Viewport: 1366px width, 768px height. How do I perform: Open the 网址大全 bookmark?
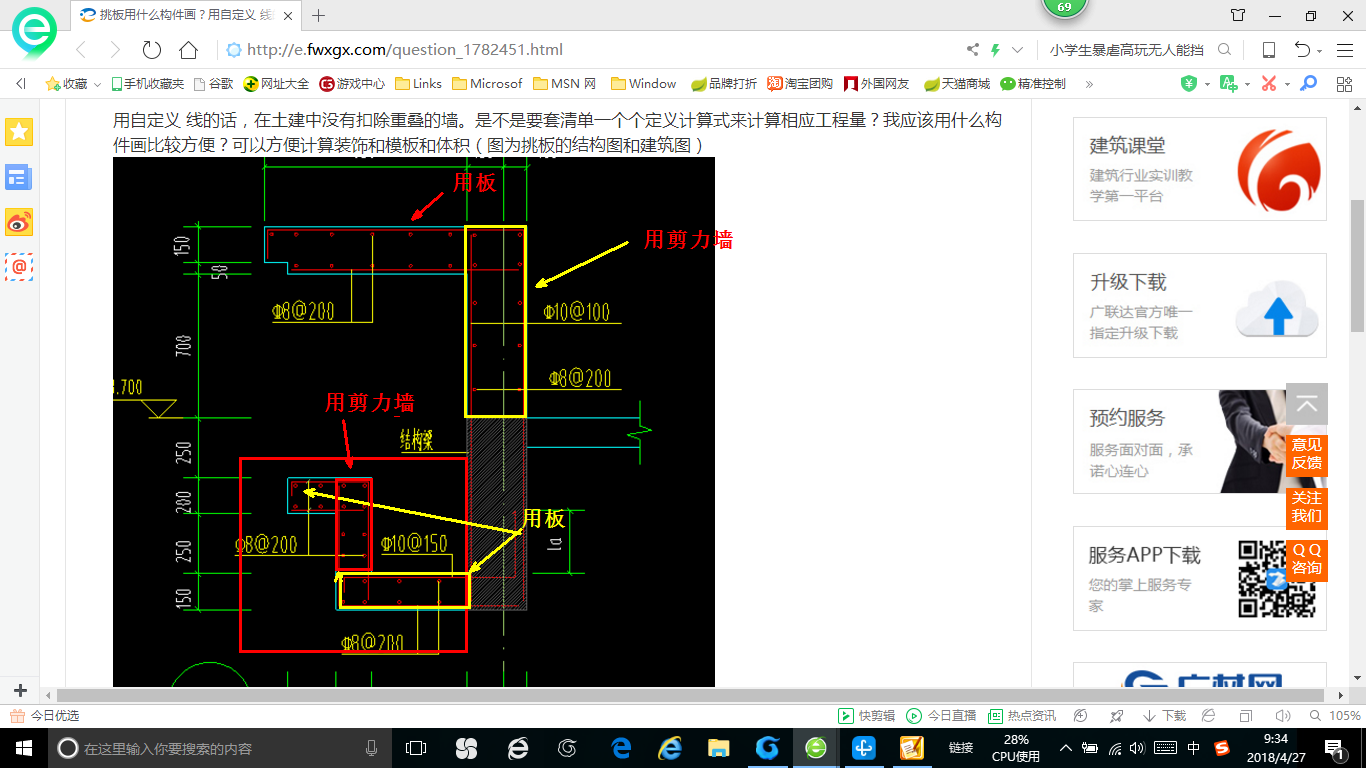tap(277, 84)
